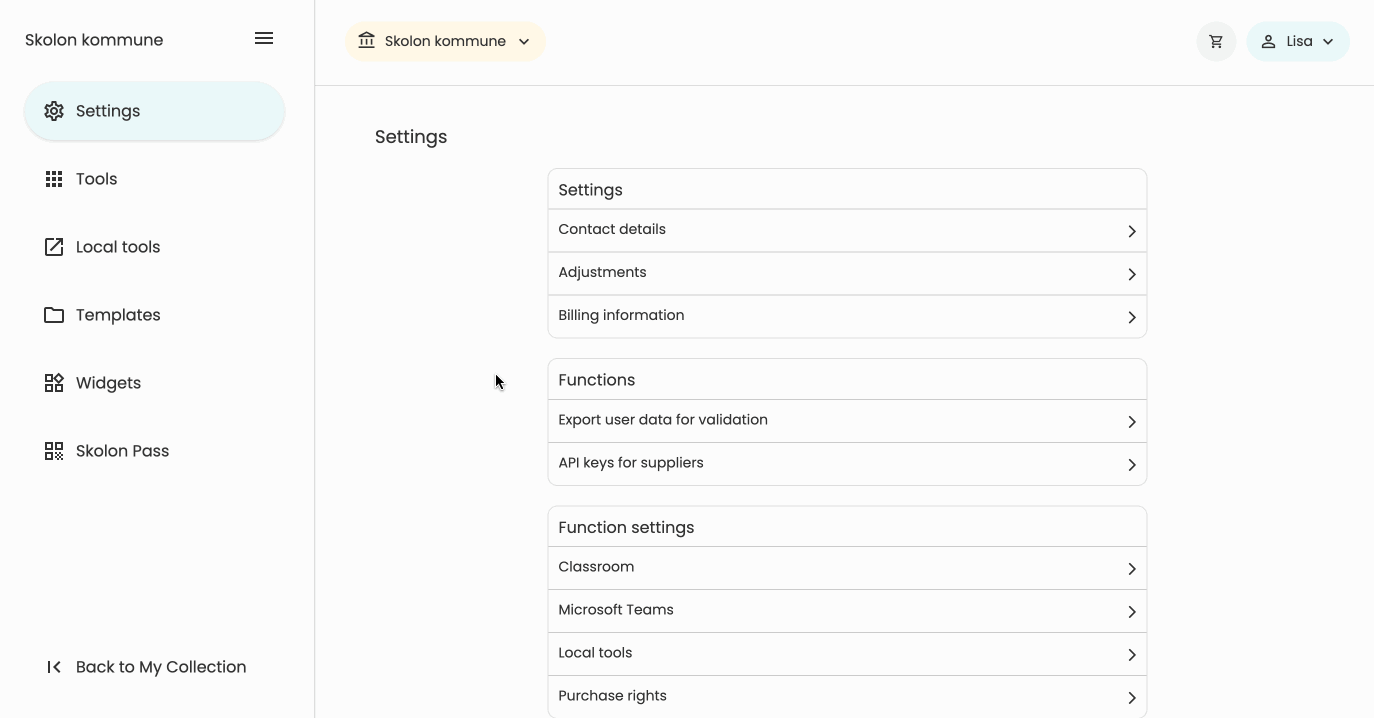Select the Settings gear icon in sidebar

(x=54, y=110)
